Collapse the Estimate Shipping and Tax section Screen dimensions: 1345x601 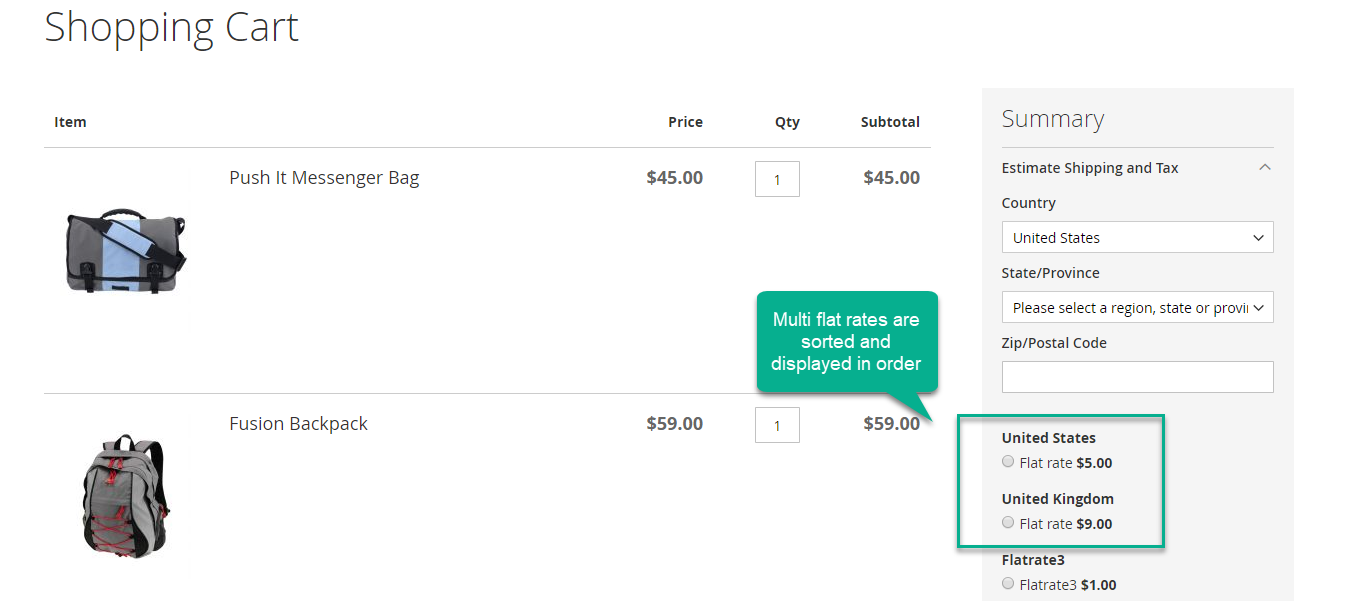tap(1090, 168)
